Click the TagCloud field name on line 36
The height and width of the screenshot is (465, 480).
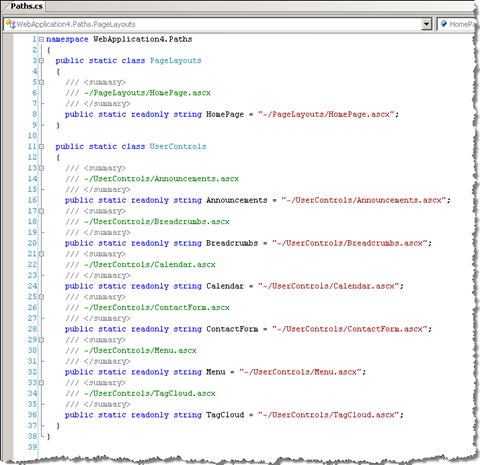(225, 415)
